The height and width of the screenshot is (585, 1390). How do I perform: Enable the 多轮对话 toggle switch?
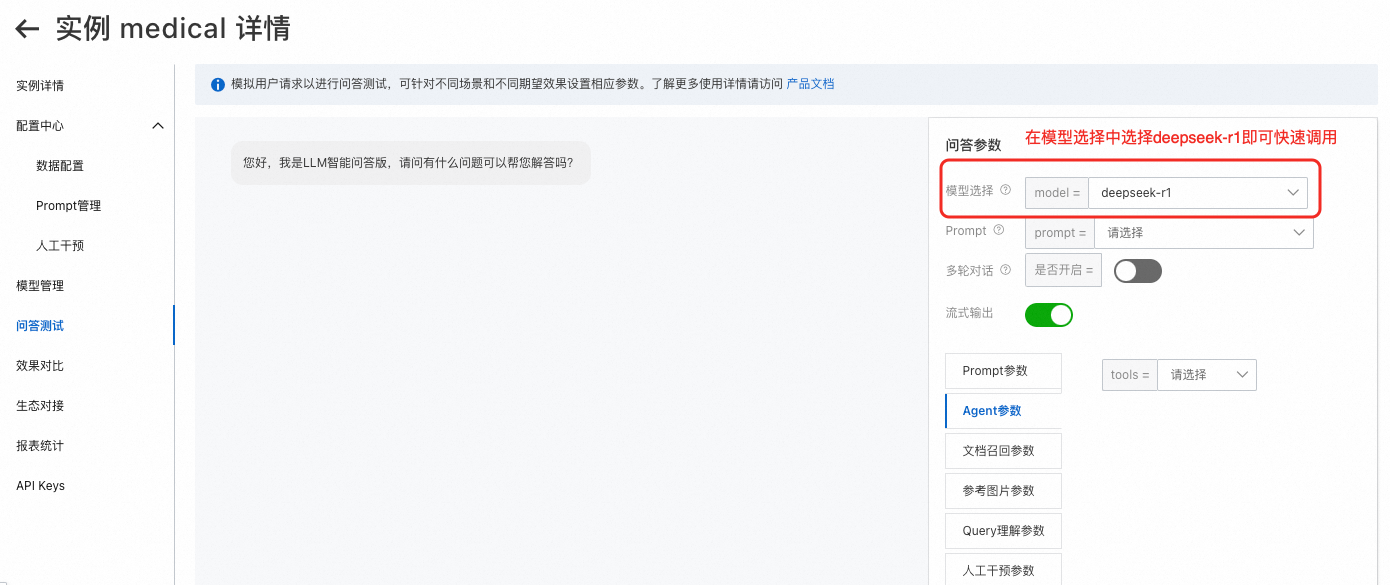pyautogui.click(x=1138, y=271)
